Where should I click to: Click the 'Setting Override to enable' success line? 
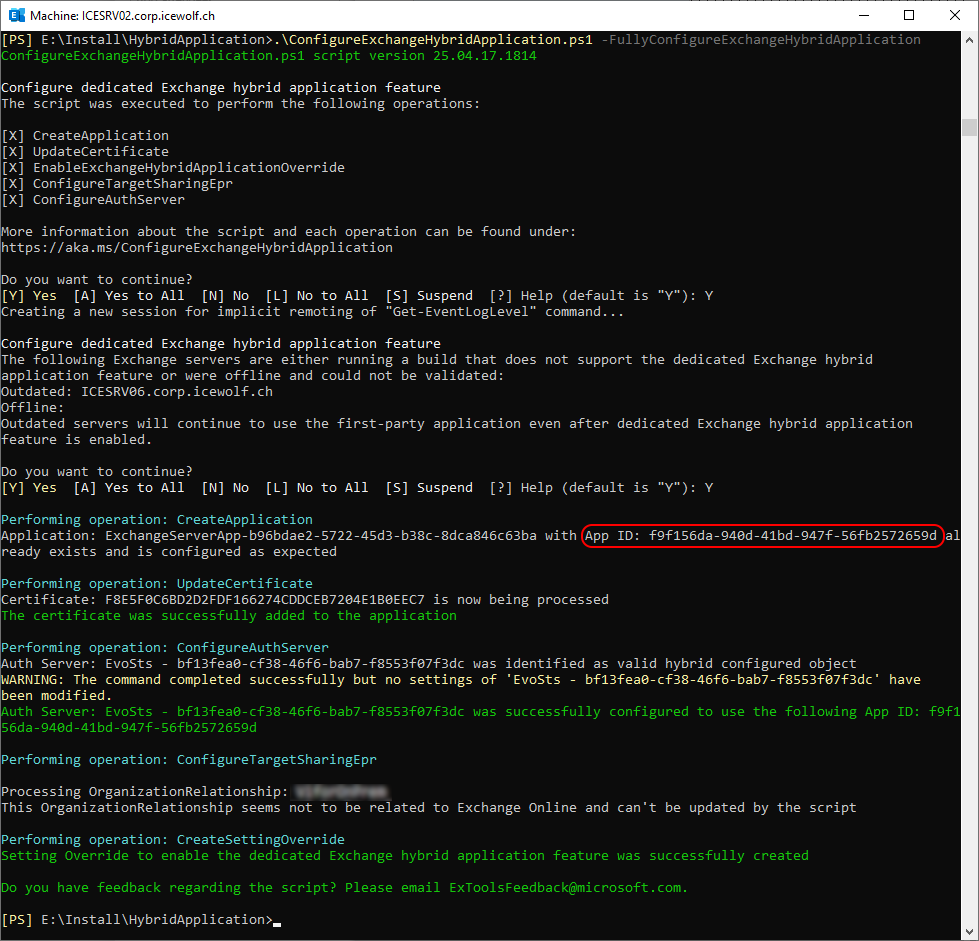pyautogui.click(x=405, y=855)
